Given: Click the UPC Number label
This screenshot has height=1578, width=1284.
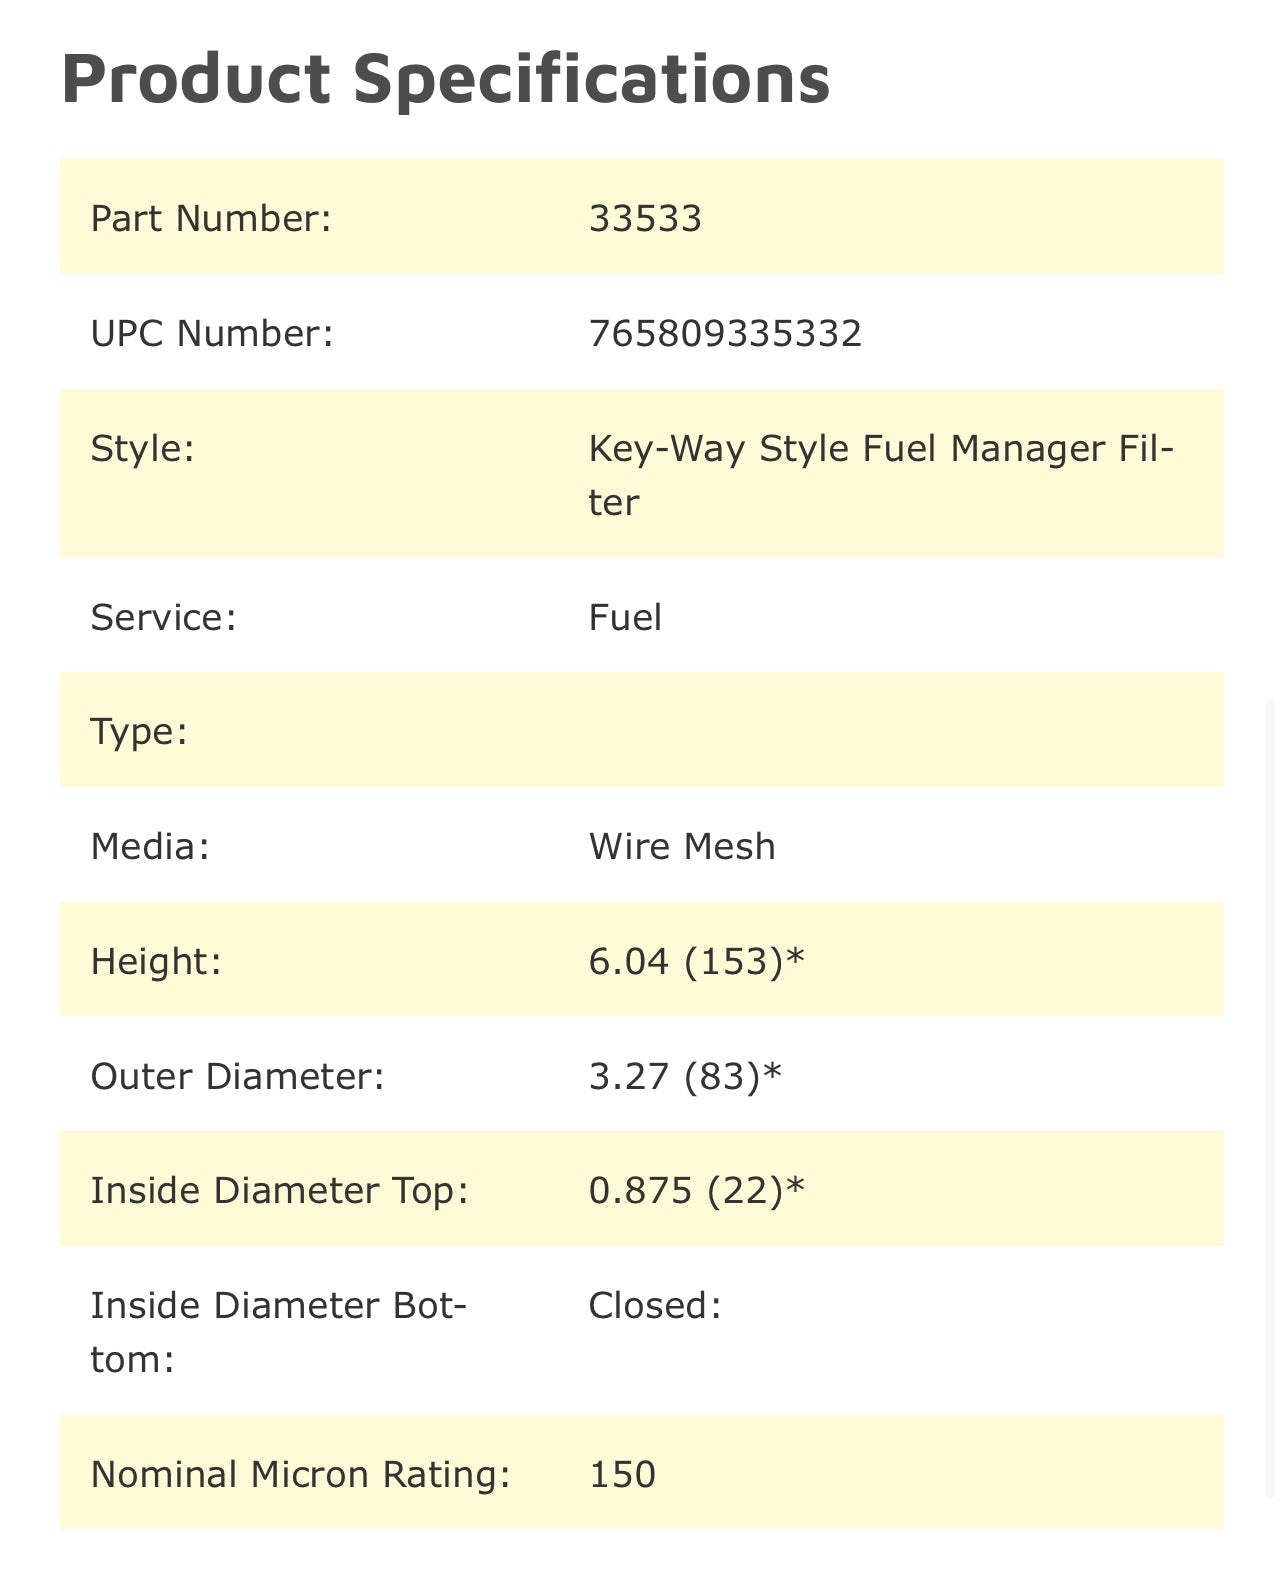Looking at the screenshot, I should (211, 333).
